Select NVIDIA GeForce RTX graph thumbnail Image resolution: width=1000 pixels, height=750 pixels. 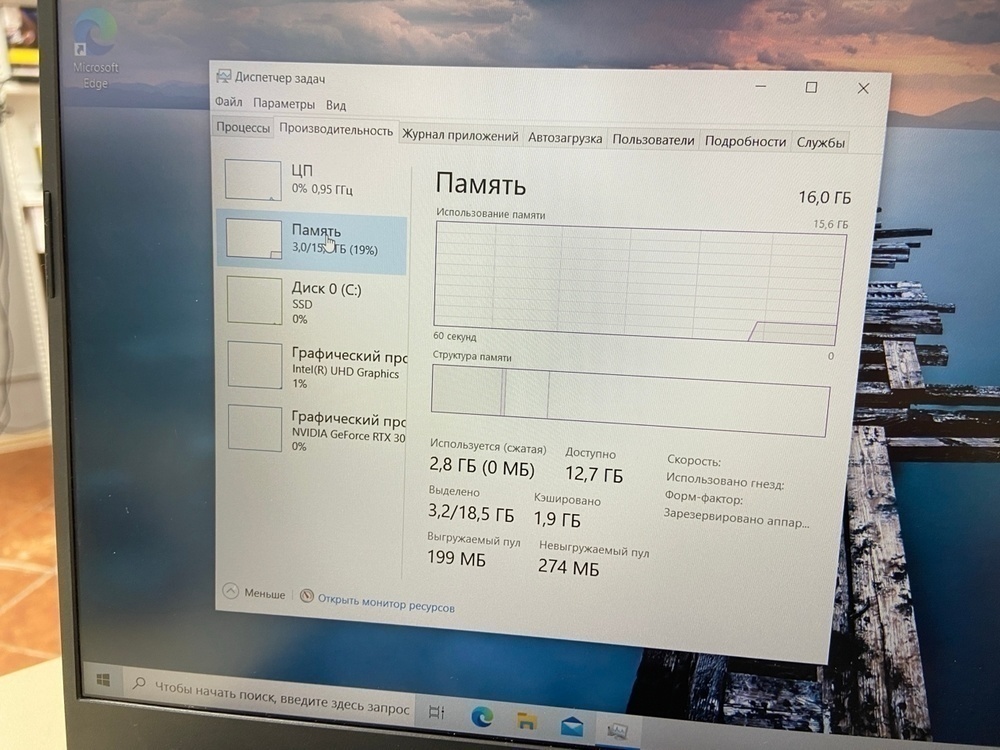coord(255,428)
